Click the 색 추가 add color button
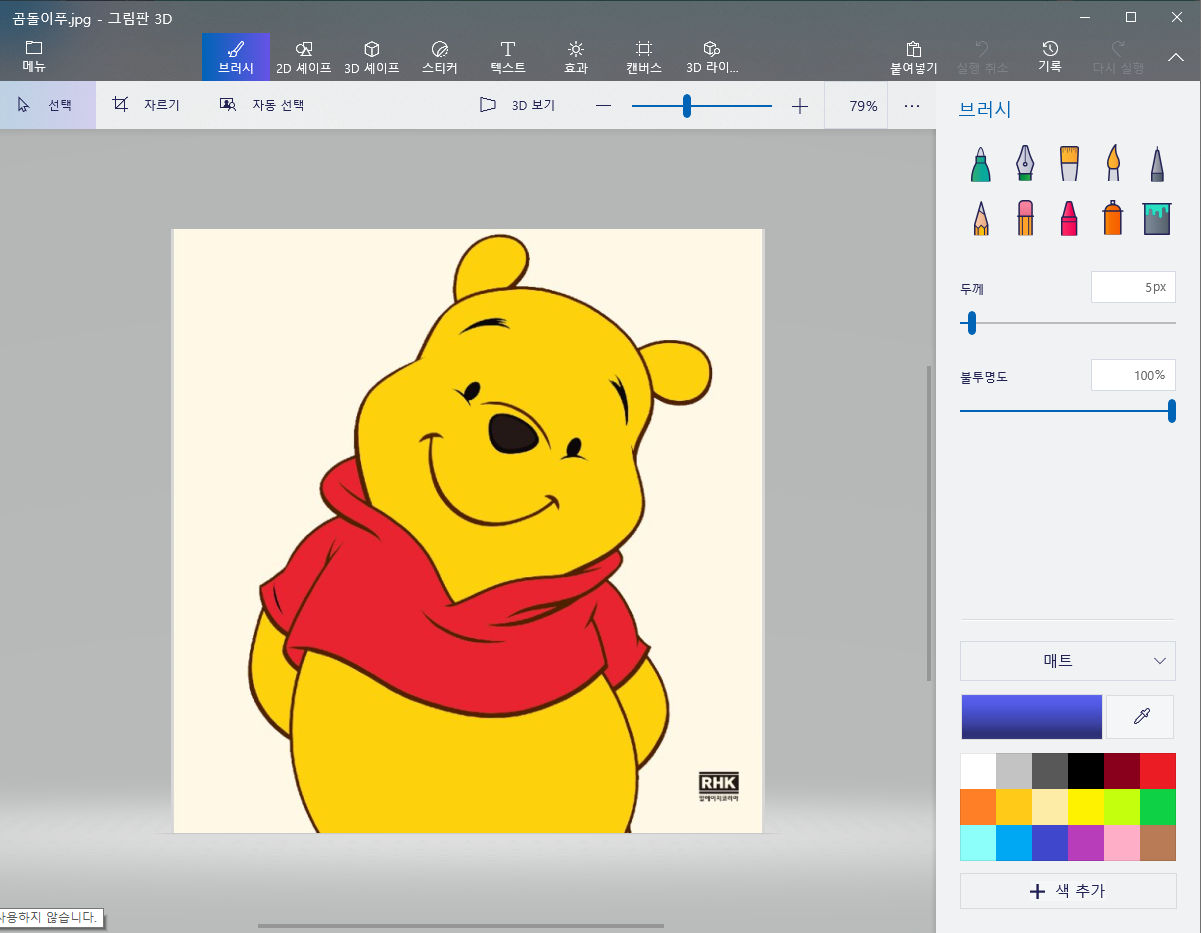The width and height of the screenshot is (1201, 933). [x=1067, y=891]
